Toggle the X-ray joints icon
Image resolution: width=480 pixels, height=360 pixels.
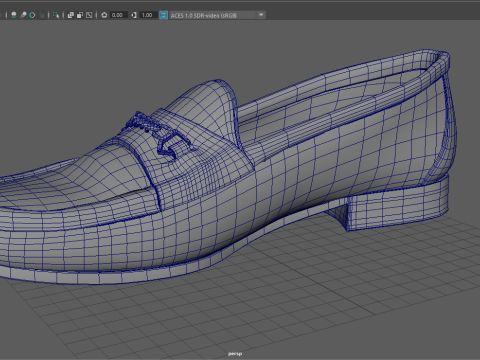(x=89, y=15)
